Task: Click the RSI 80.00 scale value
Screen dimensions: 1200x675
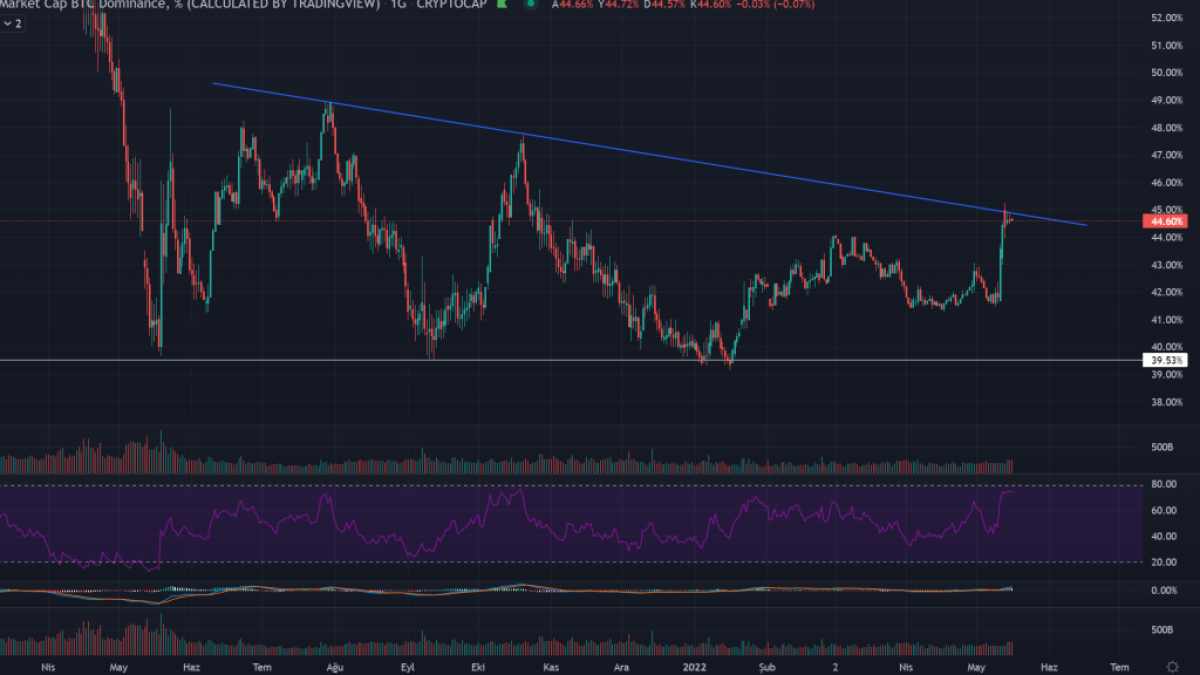Action: point(1162,484)
